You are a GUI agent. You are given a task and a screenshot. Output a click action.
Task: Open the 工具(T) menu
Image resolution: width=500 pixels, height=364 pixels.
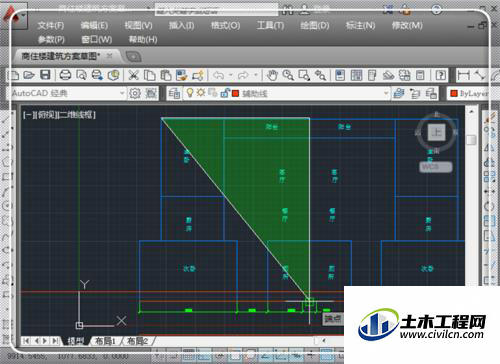270,25
